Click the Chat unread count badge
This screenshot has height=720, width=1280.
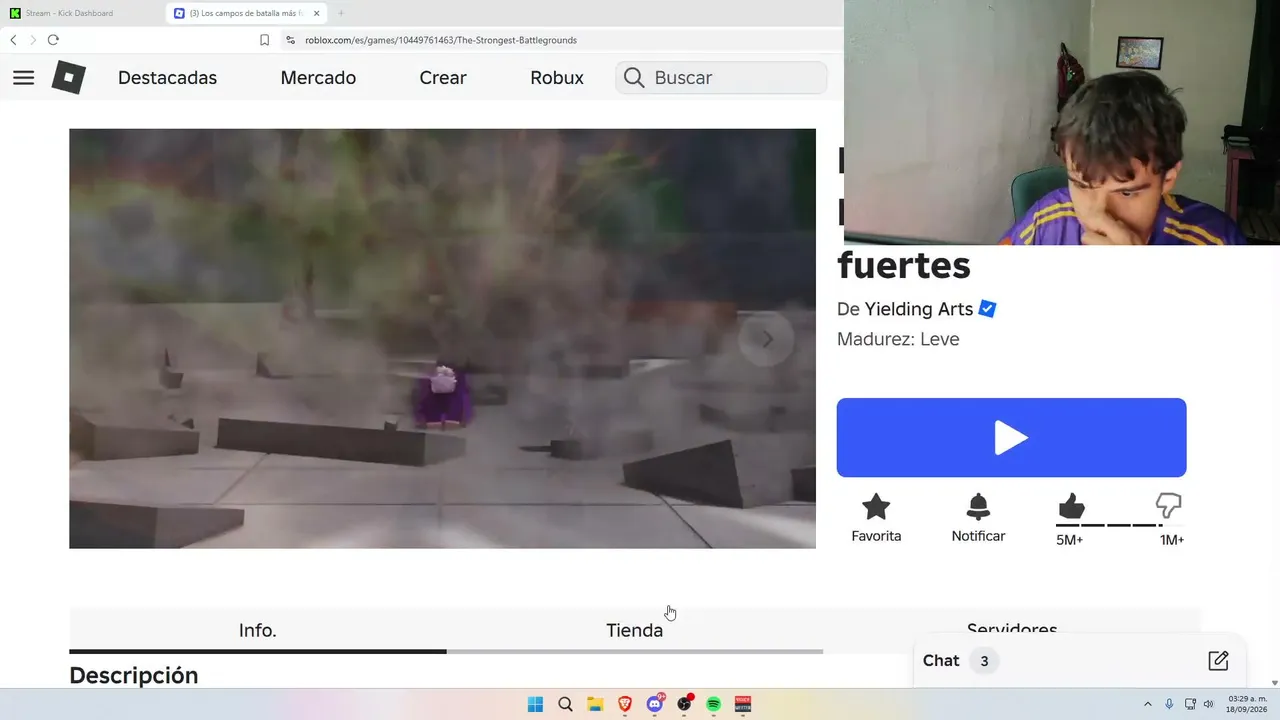click(x=984, y=661)
